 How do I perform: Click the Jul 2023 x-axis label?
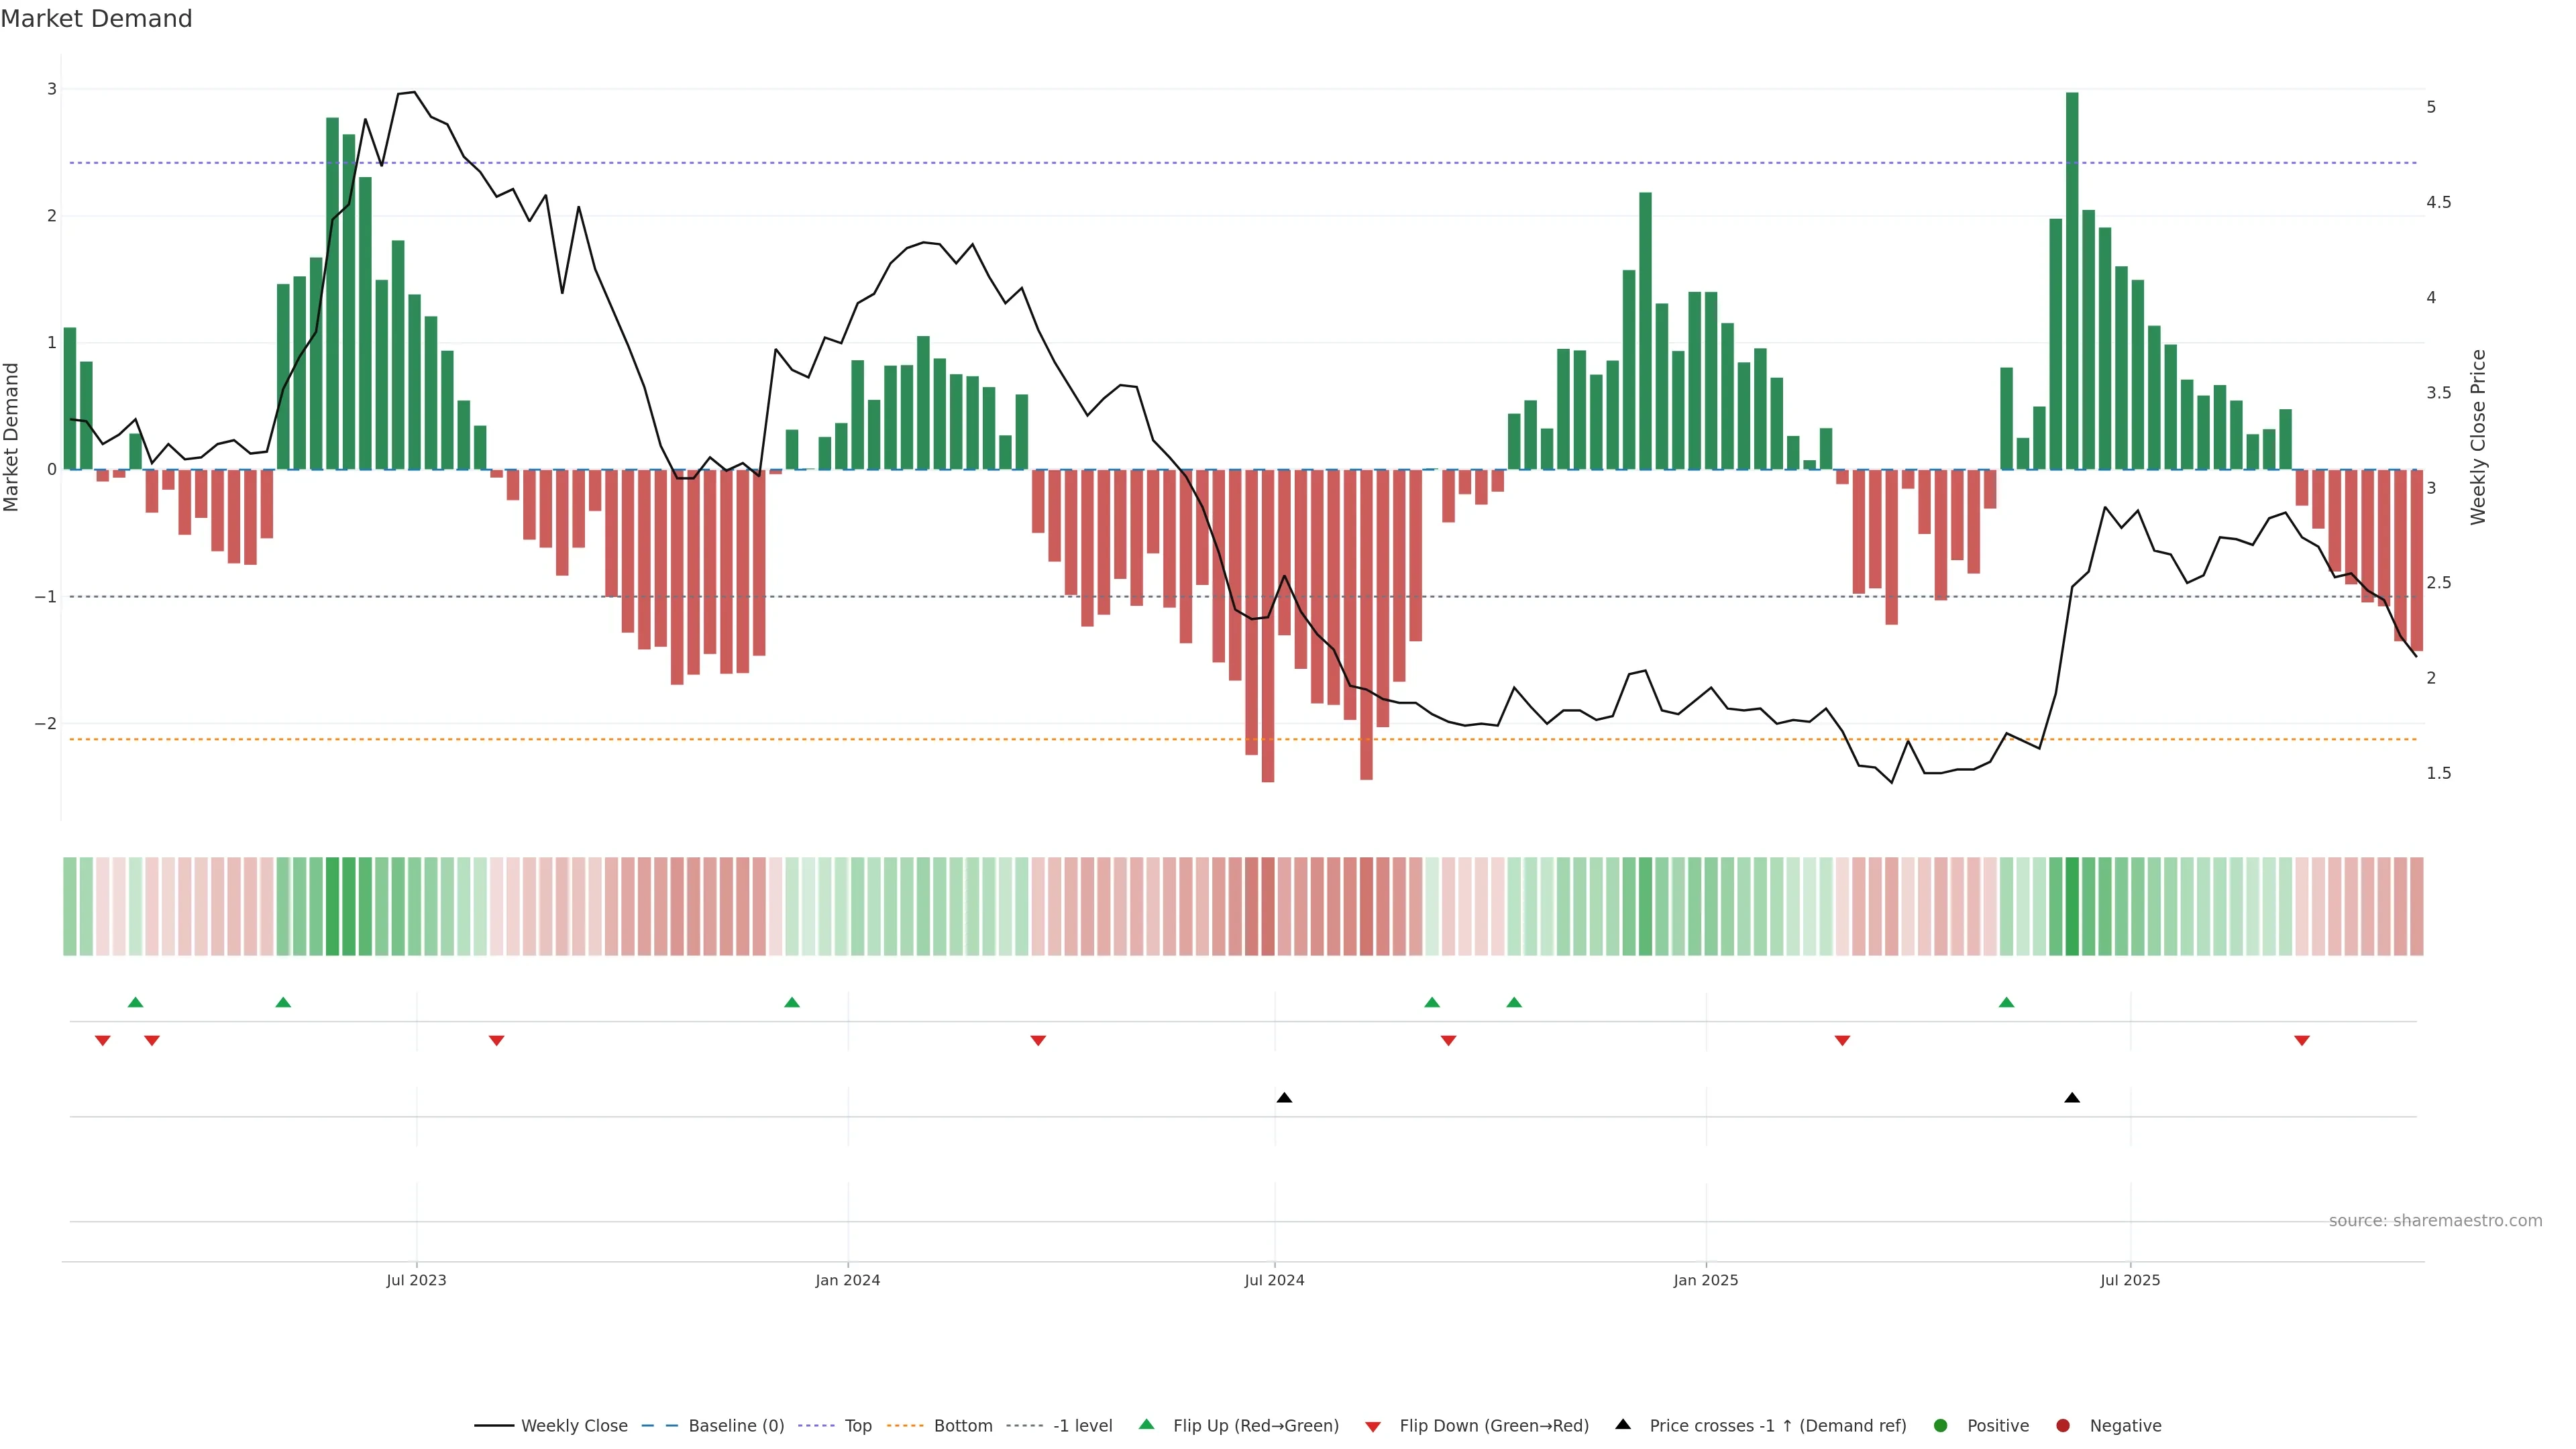click(x=416, y=1280)
